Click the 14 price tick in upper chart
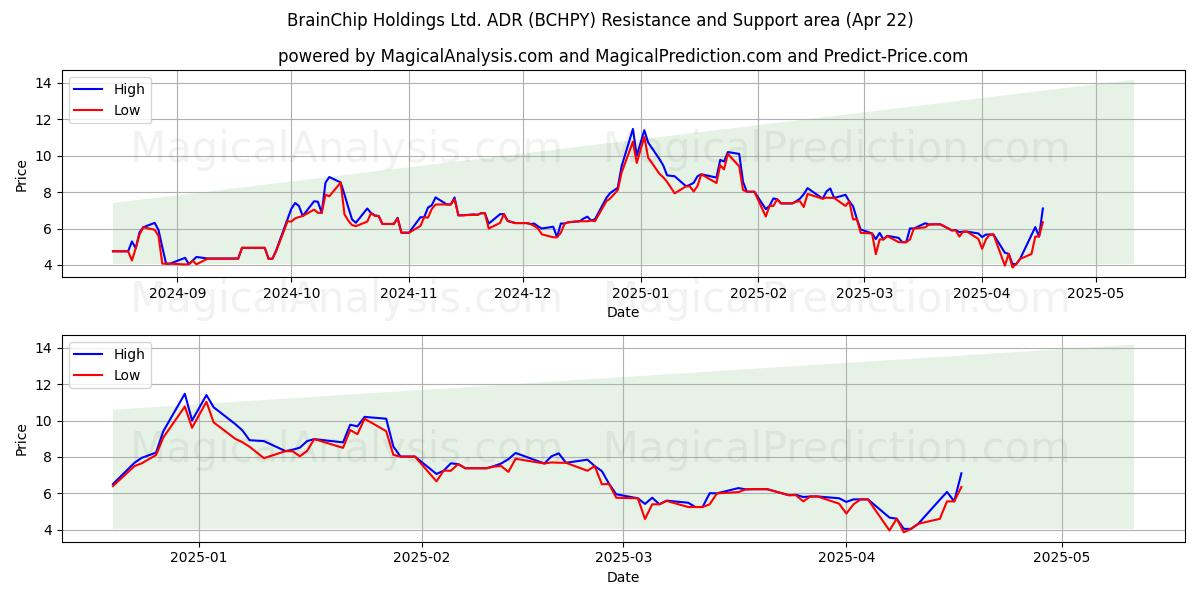Viewport: 1200px width, 600px height. (46, 83)
